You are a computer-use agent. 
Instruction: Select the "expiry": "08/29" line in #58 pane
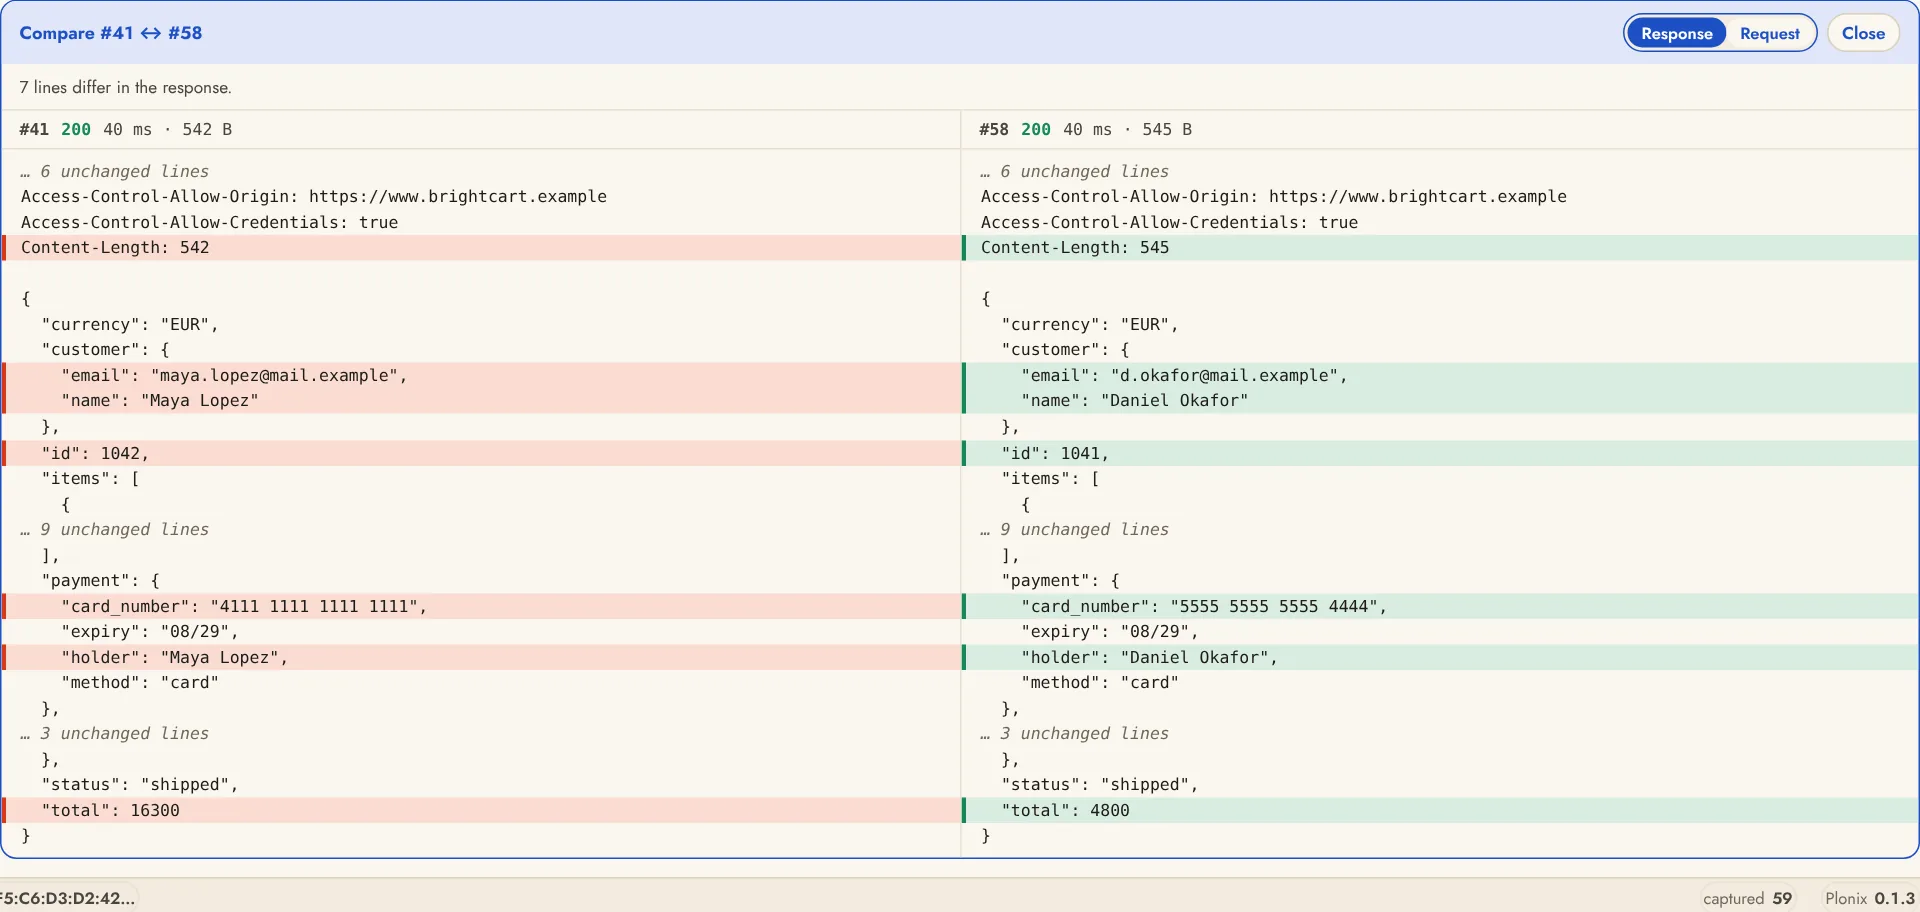(1440, 632)
